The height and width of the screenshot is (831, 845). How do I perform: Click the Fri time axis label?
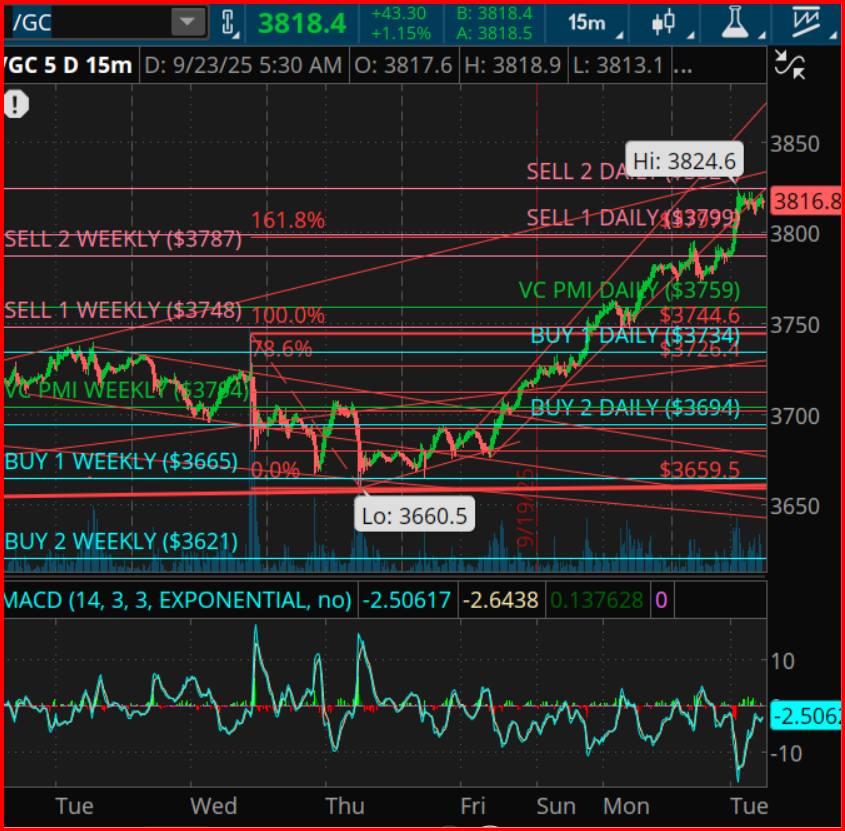click(473, 806)
